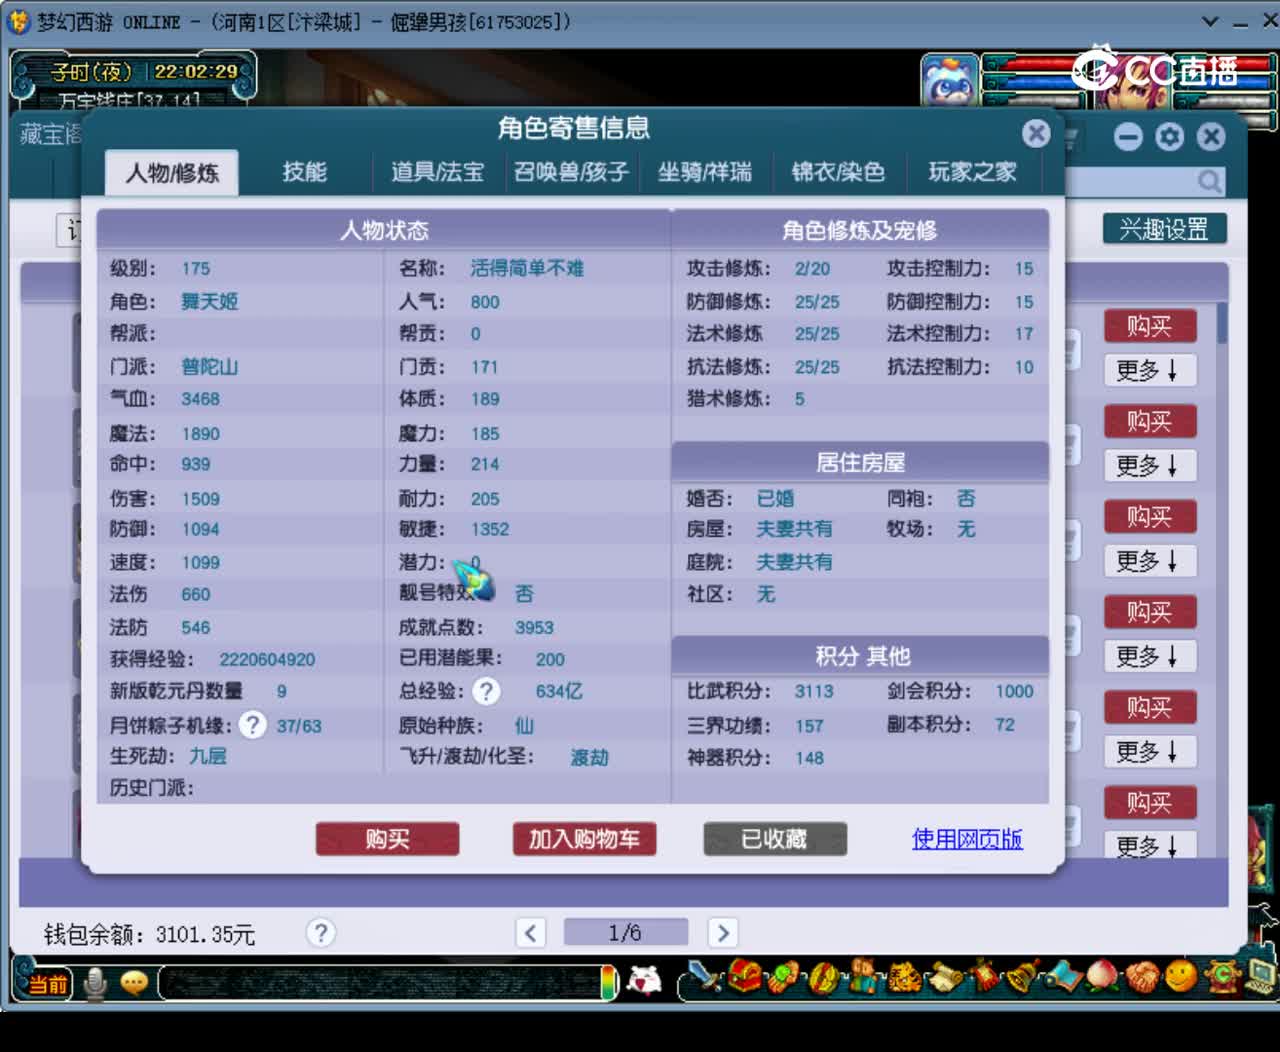Open the 召唤兽/孩子 tab
The image size is (1280, 1052).
(571, 172)
